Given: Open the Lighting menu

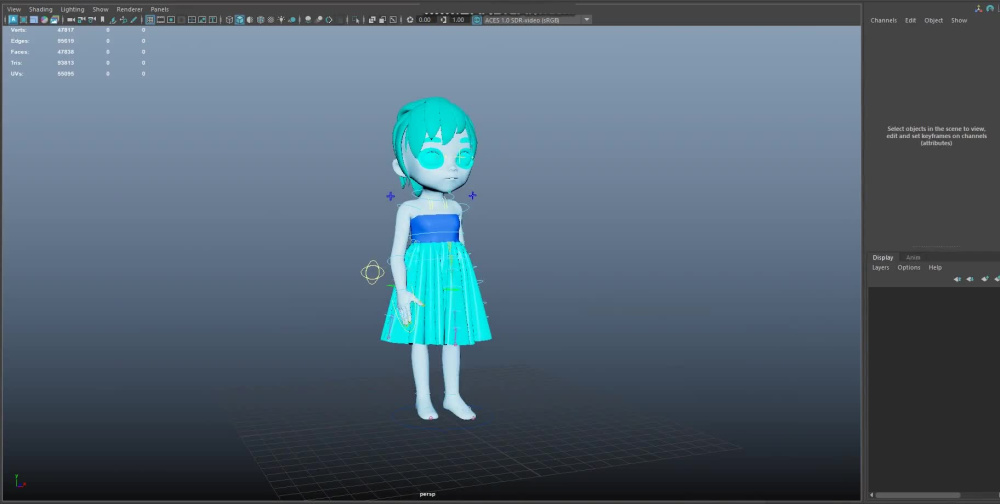Looking at the screenshot, I should pyautogui.click(x=72, y=10).
